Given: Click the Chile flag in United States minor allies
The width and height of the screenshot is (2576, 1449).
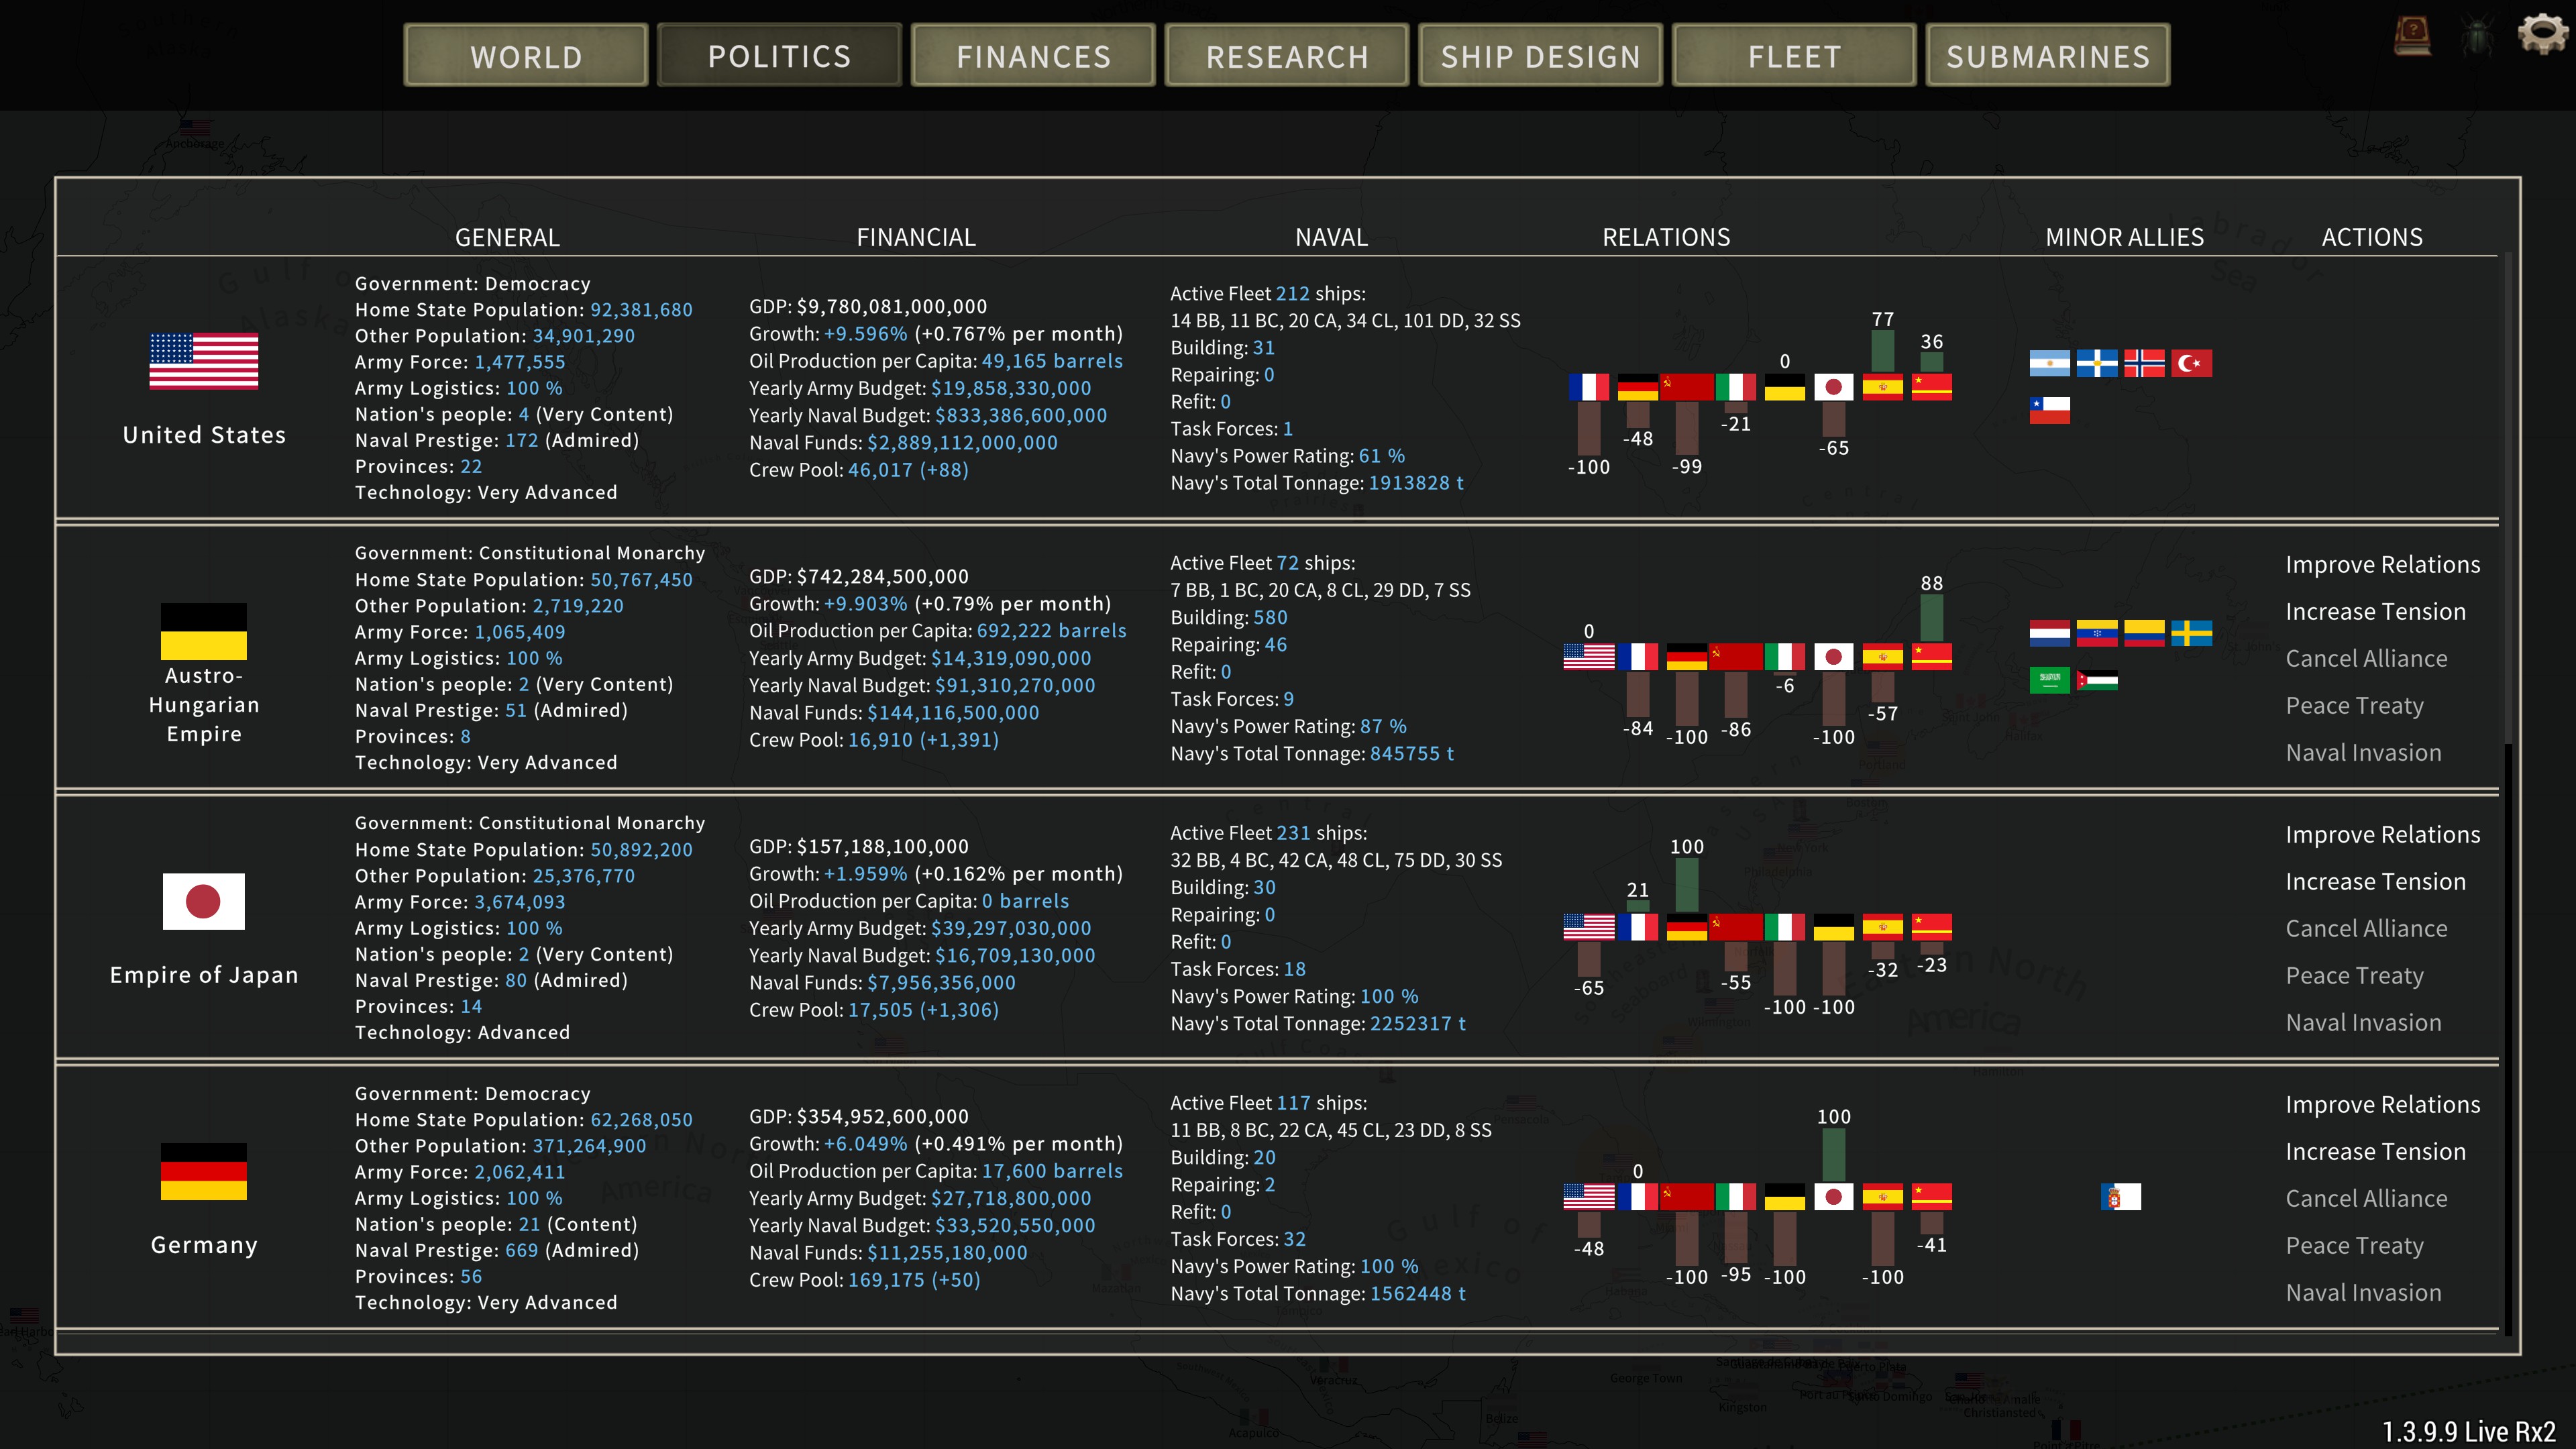Looking at the screenshot, I should [2049, 410].
